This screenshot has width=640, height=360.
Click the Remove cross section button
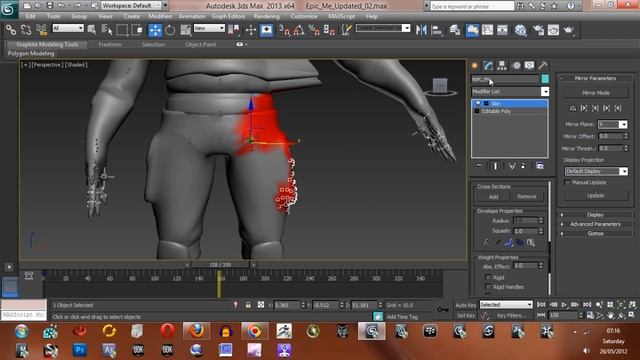[527, 197]
